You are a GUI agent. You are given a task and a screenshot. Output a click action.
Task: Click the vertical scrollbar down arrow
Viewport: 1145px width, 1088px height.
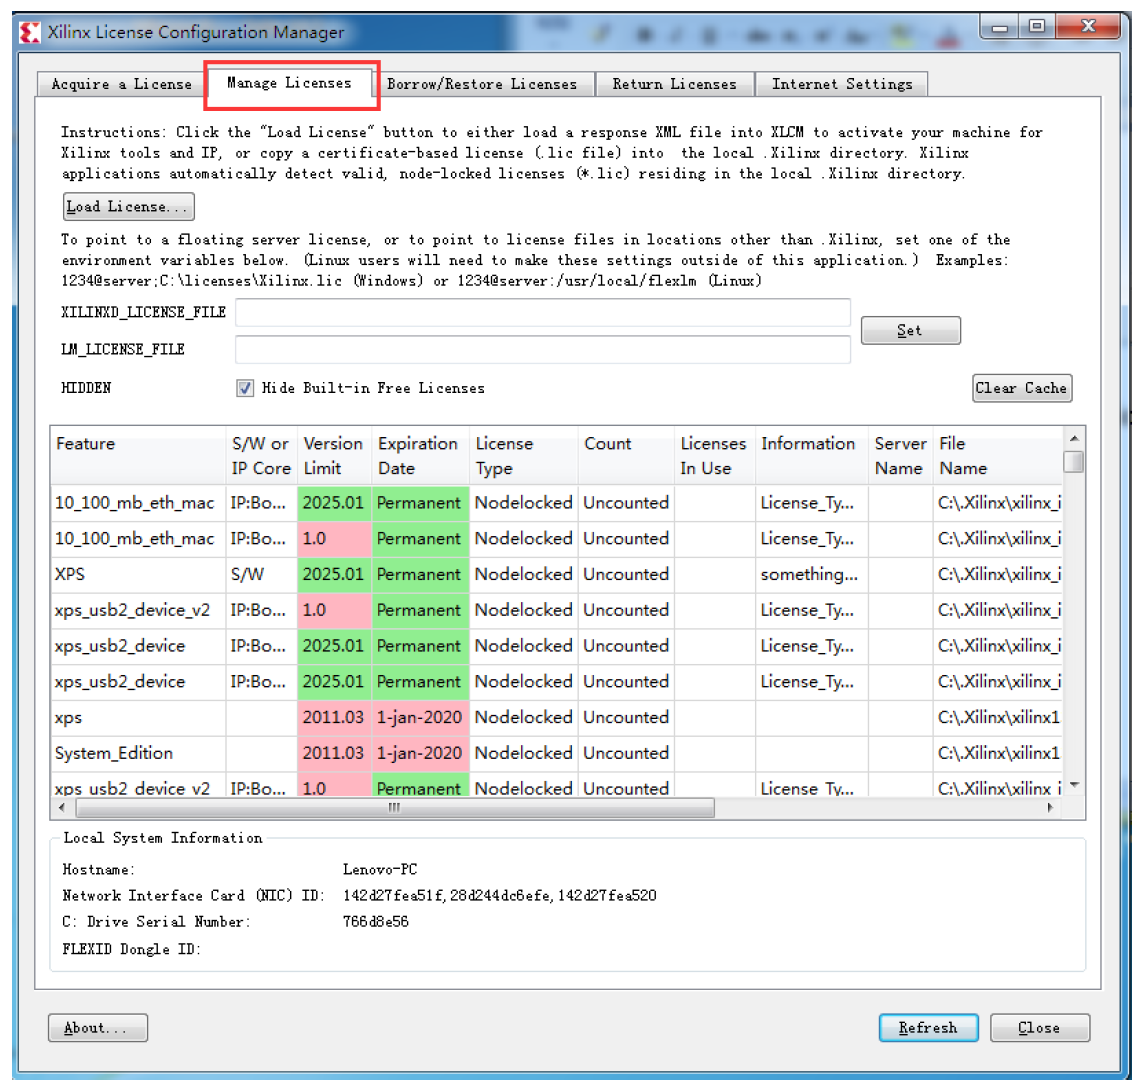[x=1076, y=786]
